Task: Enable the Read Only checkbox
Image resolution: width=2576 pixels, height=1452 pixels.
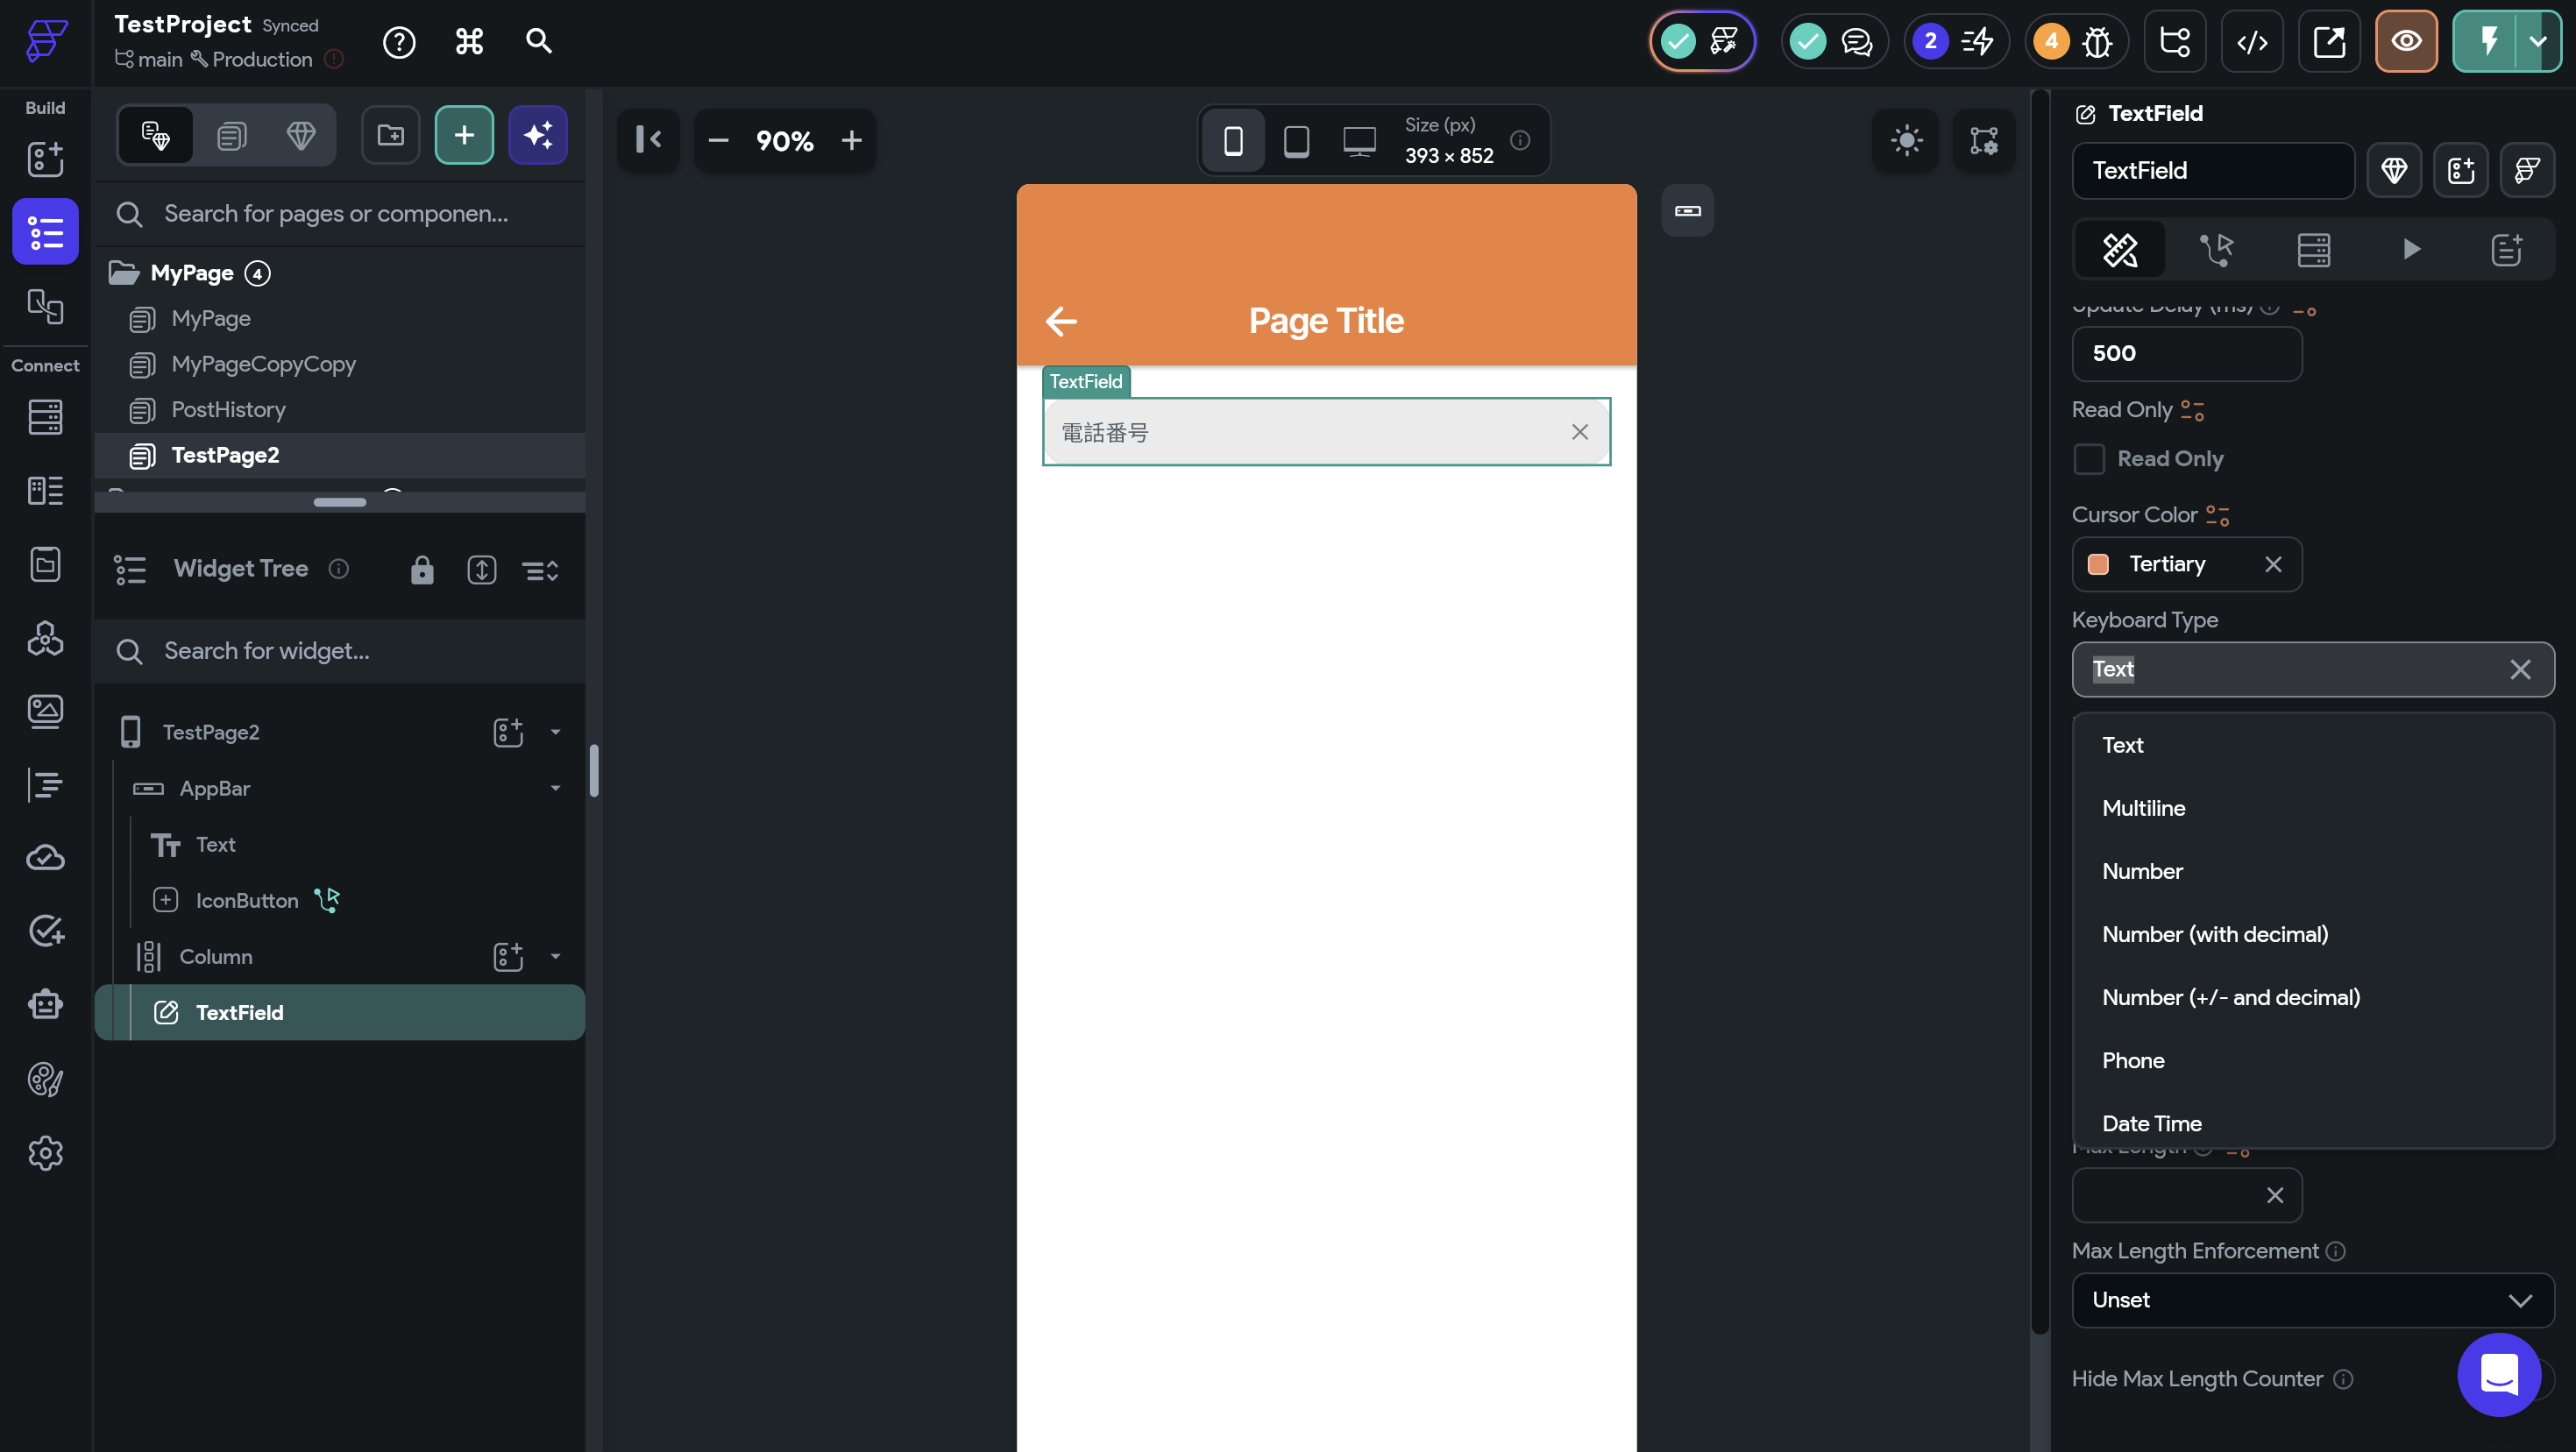Action: click(2089, 459)
